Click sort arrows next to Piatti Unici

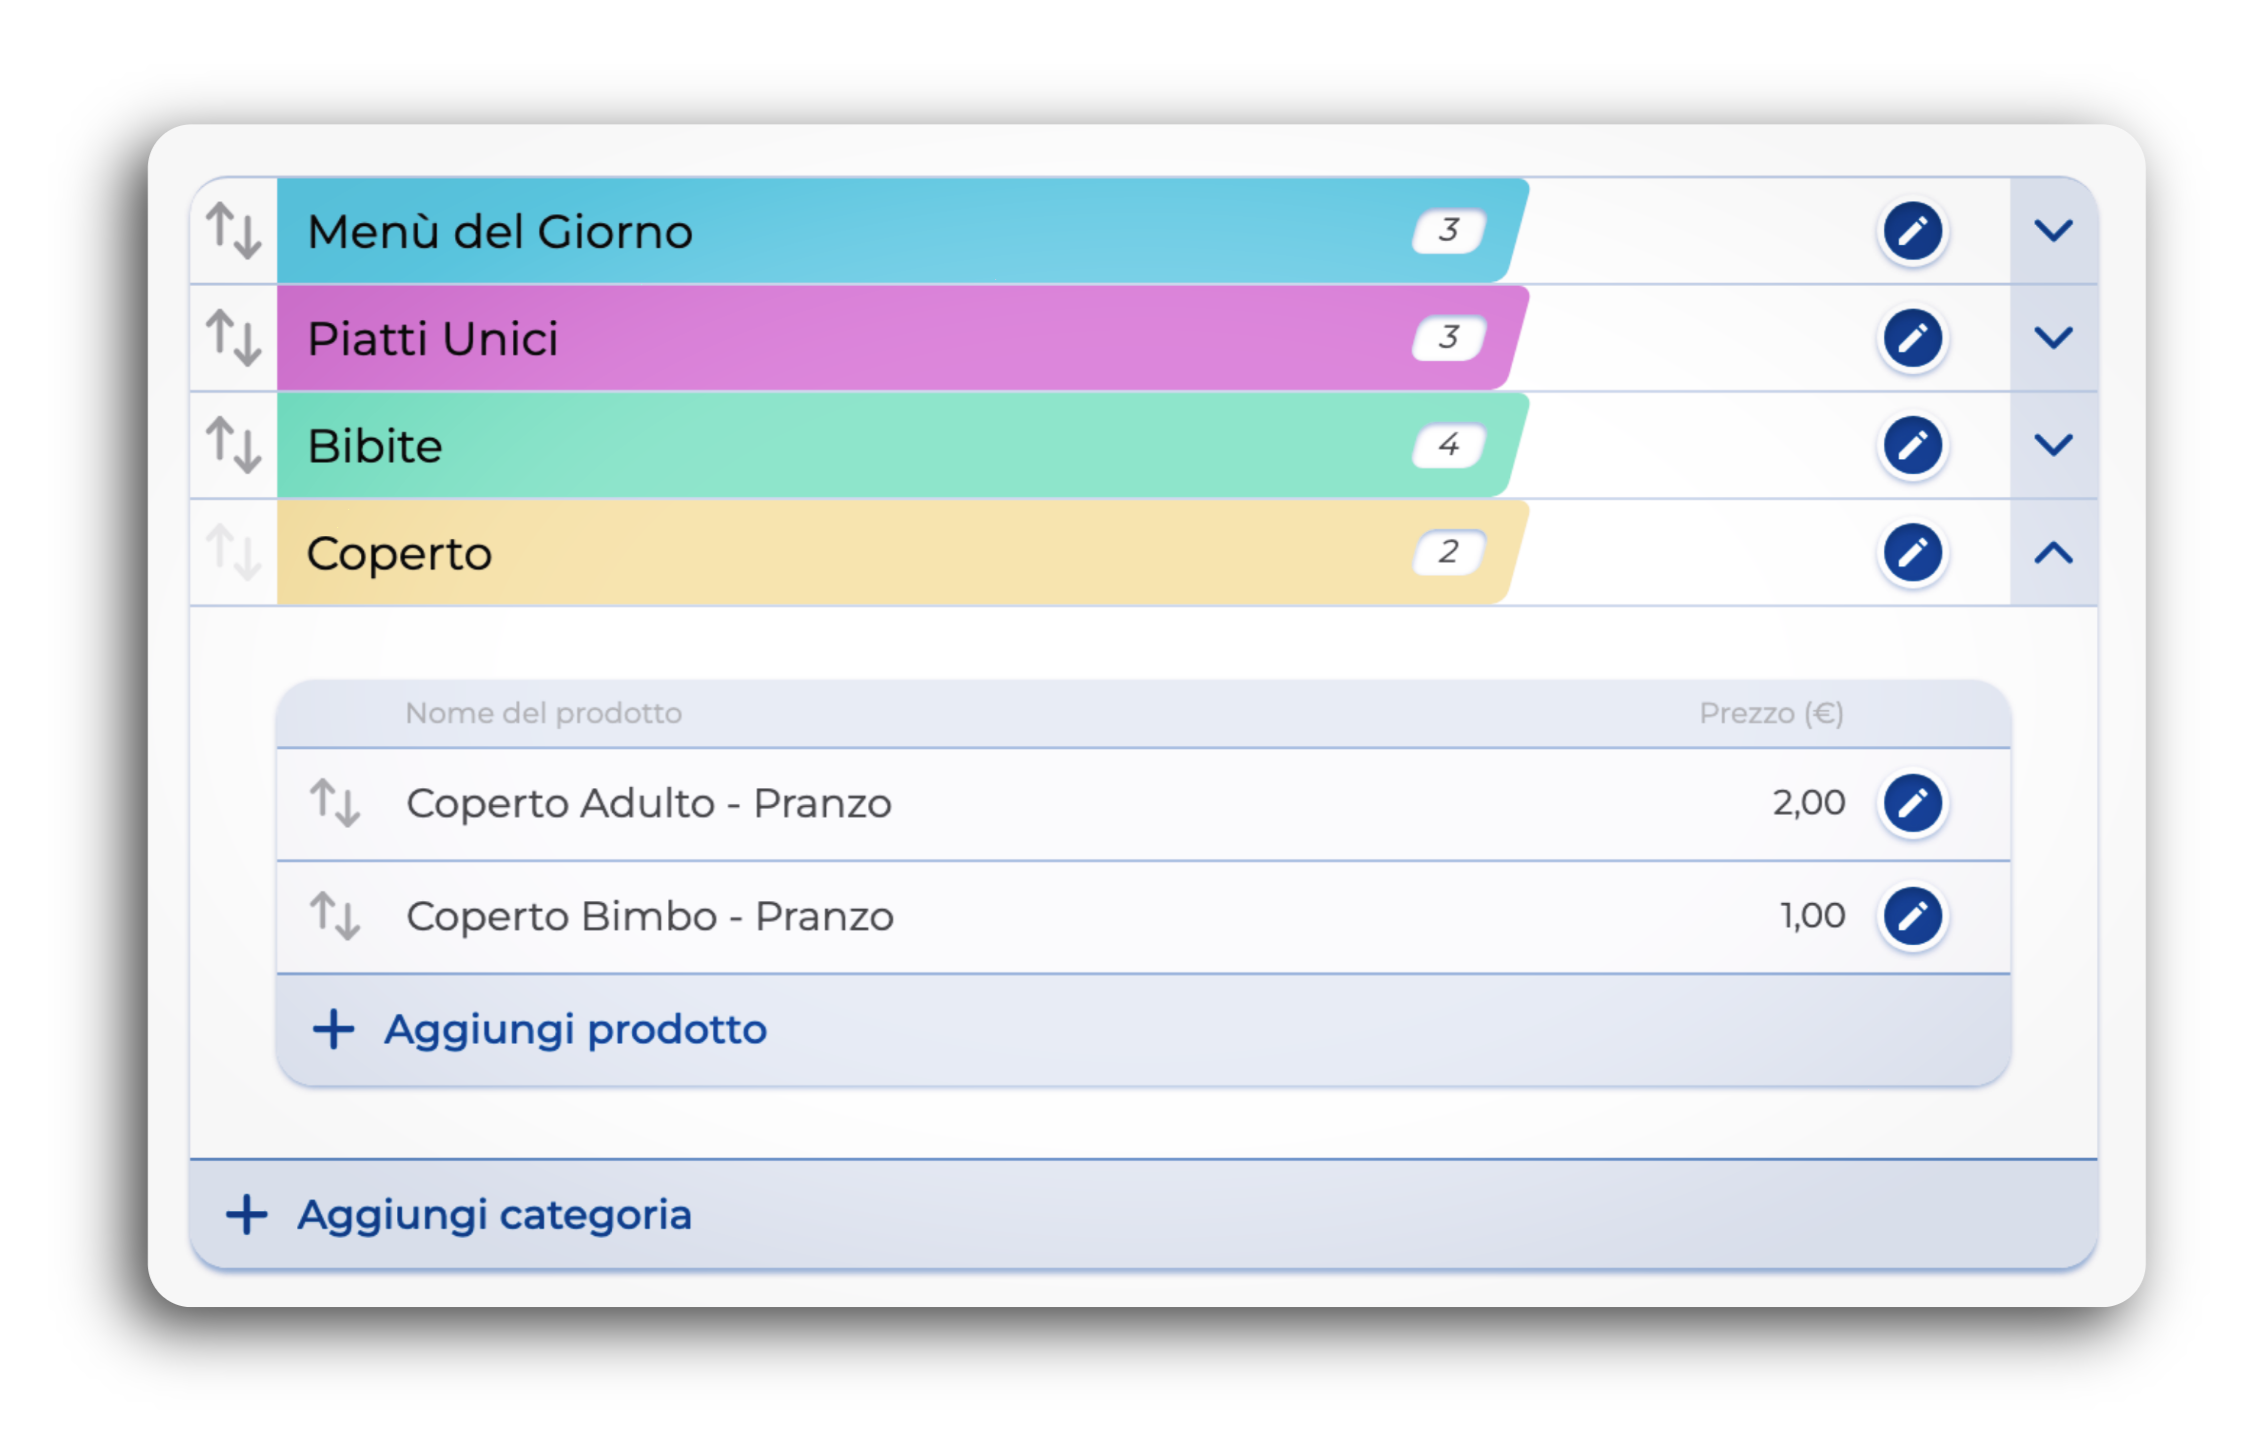234,338
